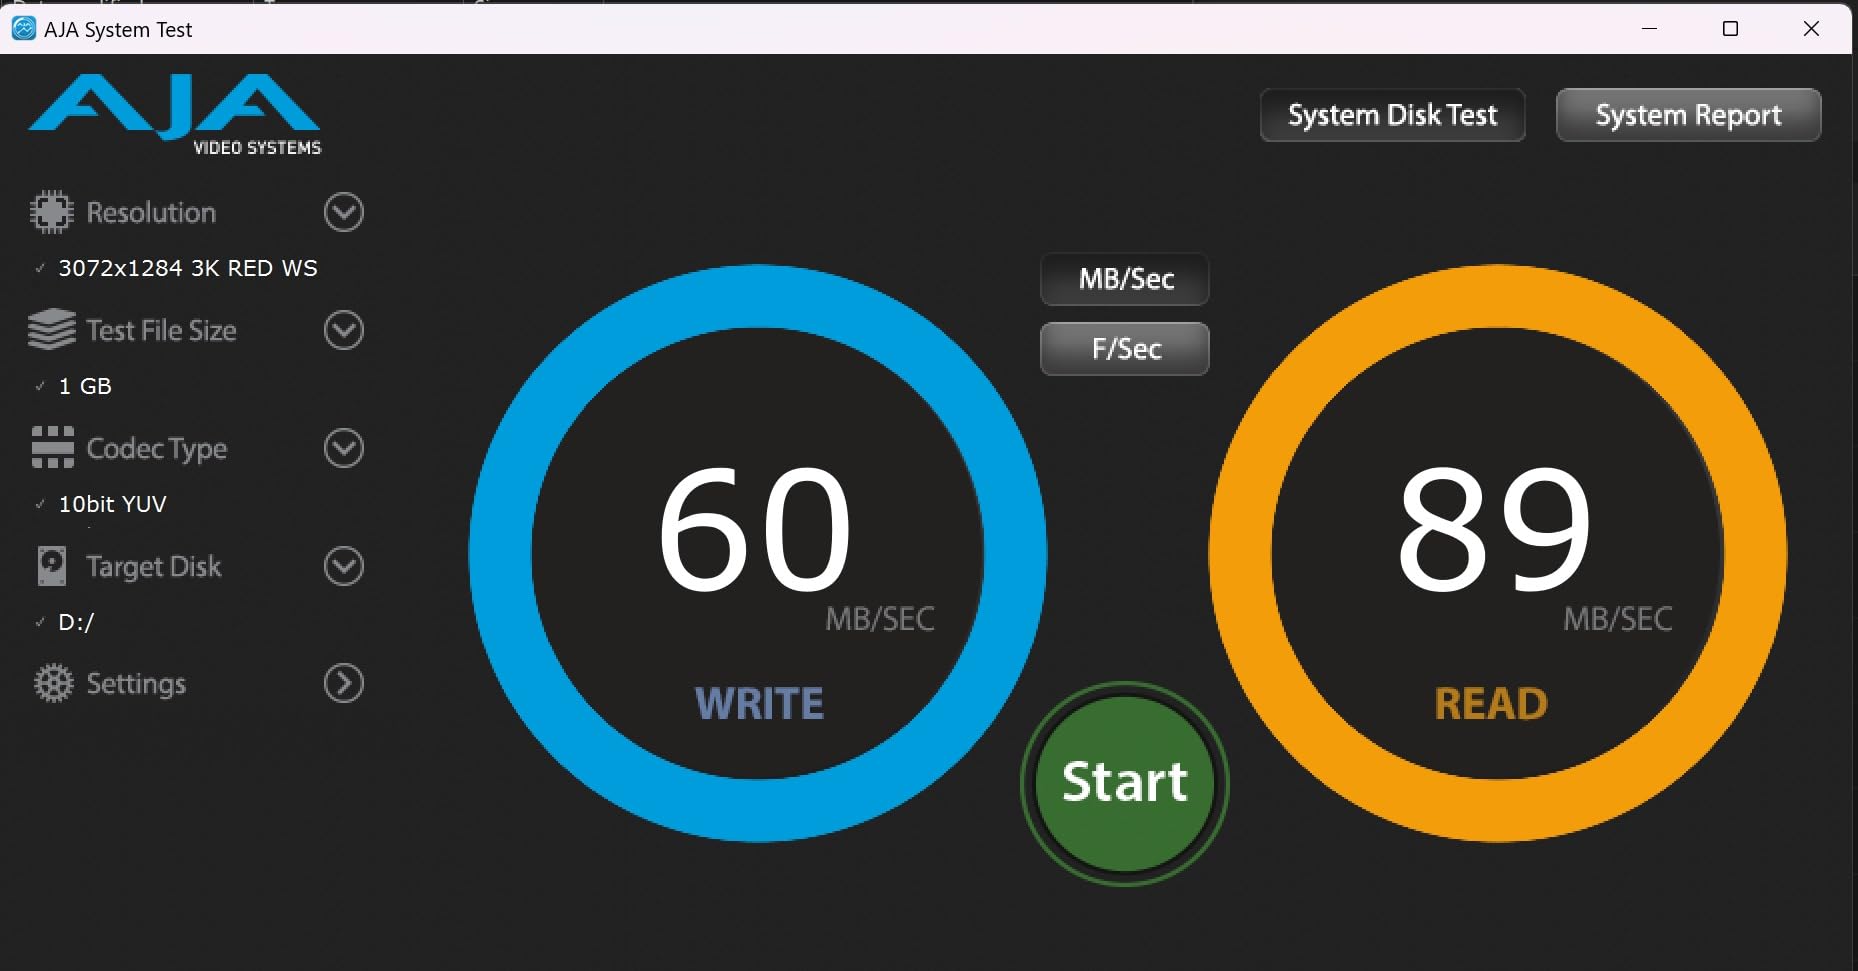Click the 60 write speed value

click(x=754, y=529)
